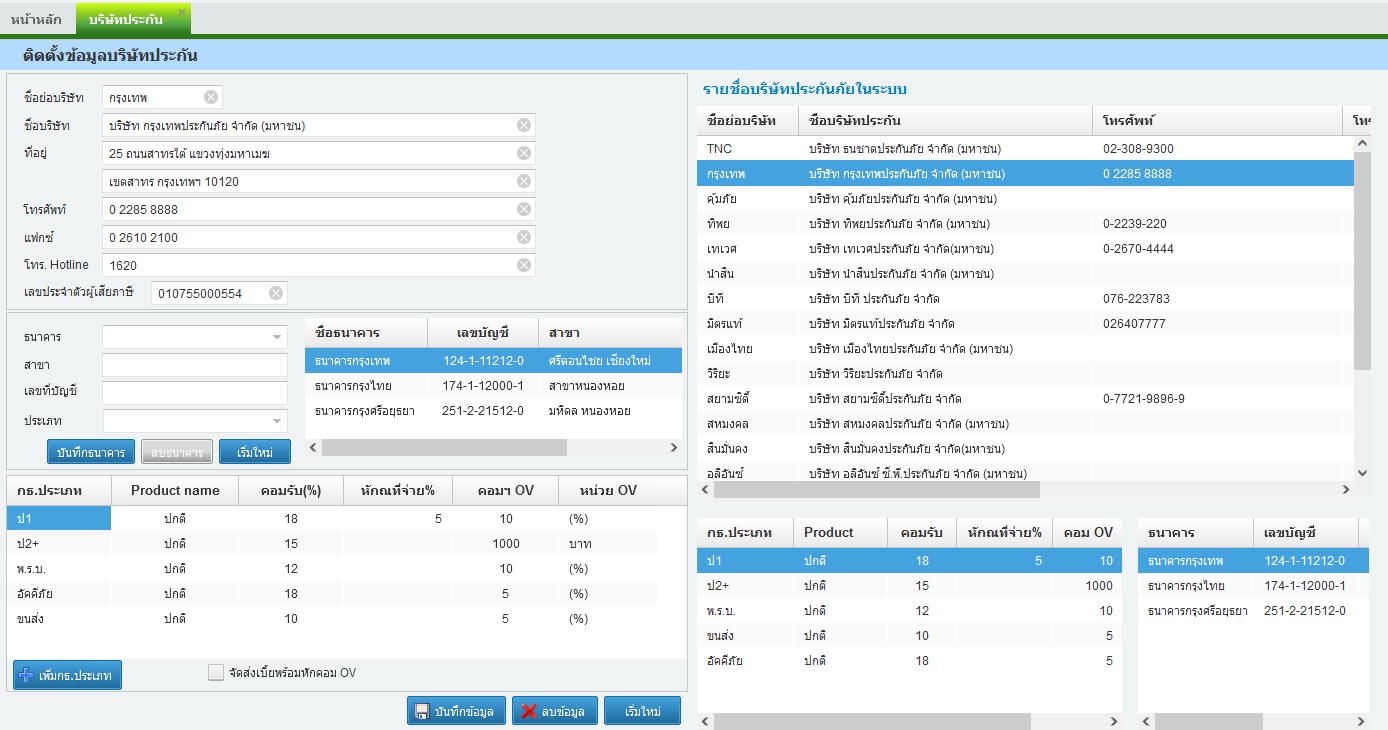The height and width of the screenshot is (730, 1388).
Task: Click the บันทึกข้อมูล save button
Action: (456, 711)
